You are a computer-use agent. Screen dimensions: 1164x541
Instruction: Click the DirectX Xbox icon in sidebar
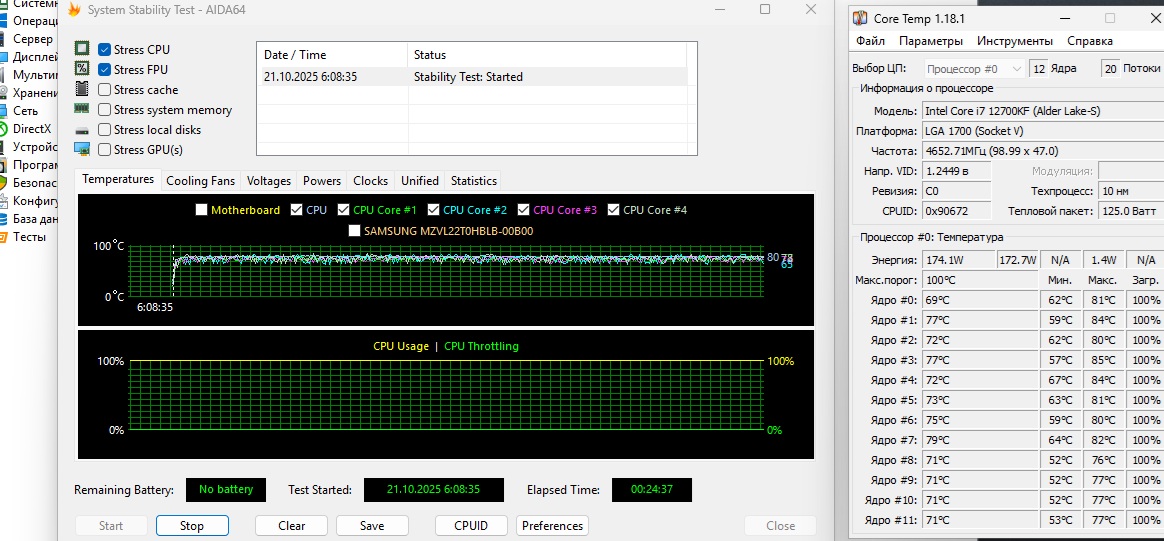click(2, 128)
